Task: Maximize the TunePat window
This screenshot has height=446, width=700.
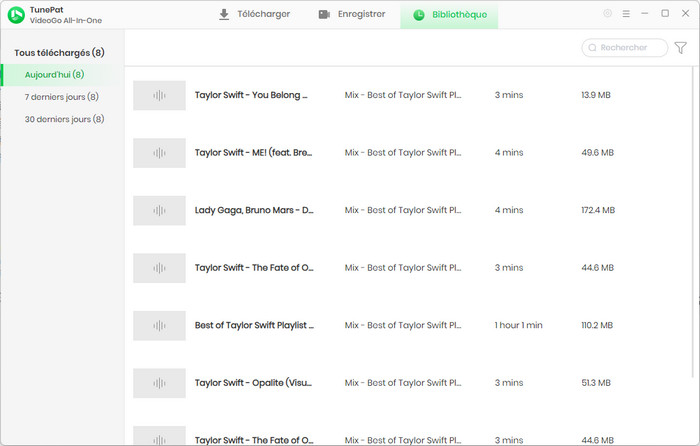Action: coord(665,13)
